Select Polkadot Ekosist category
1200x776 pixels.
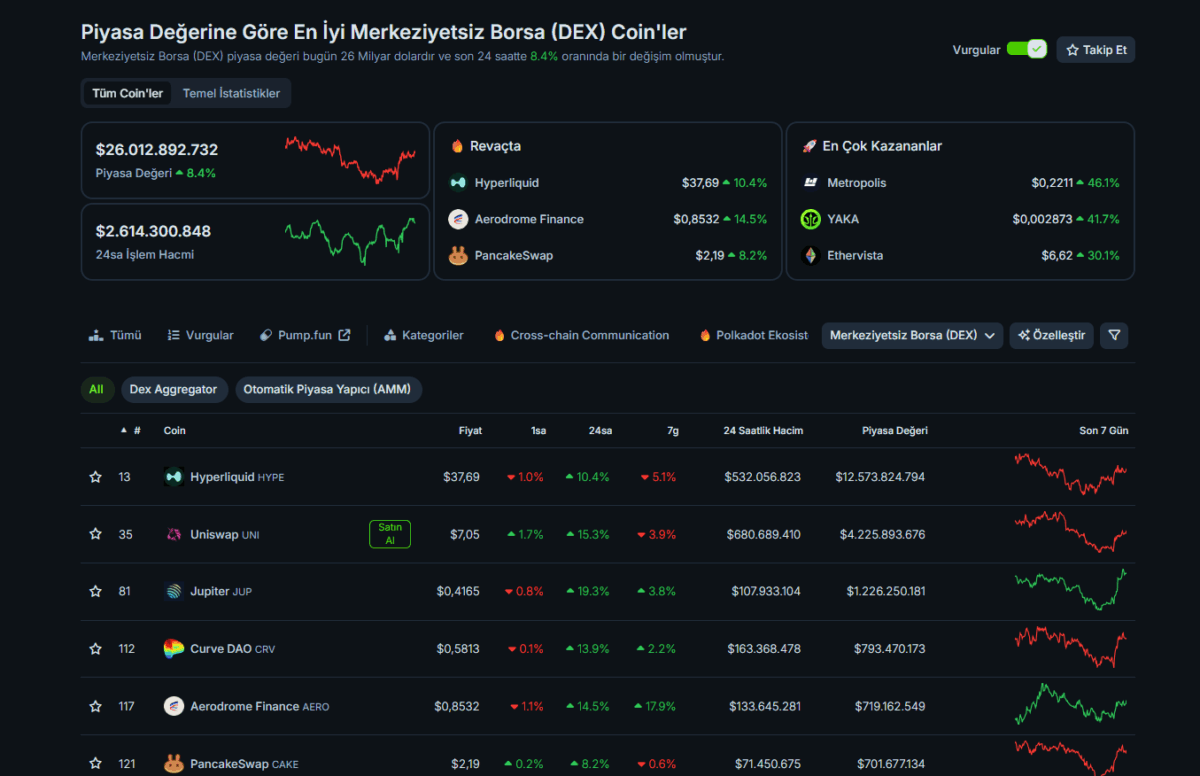(x=754, y=335)
